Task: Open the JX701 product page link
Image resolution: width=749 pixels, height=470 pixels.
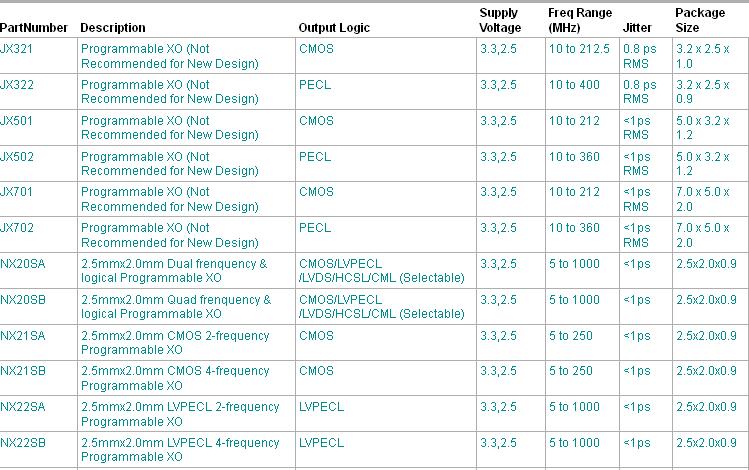Action: tap(17, 192)
